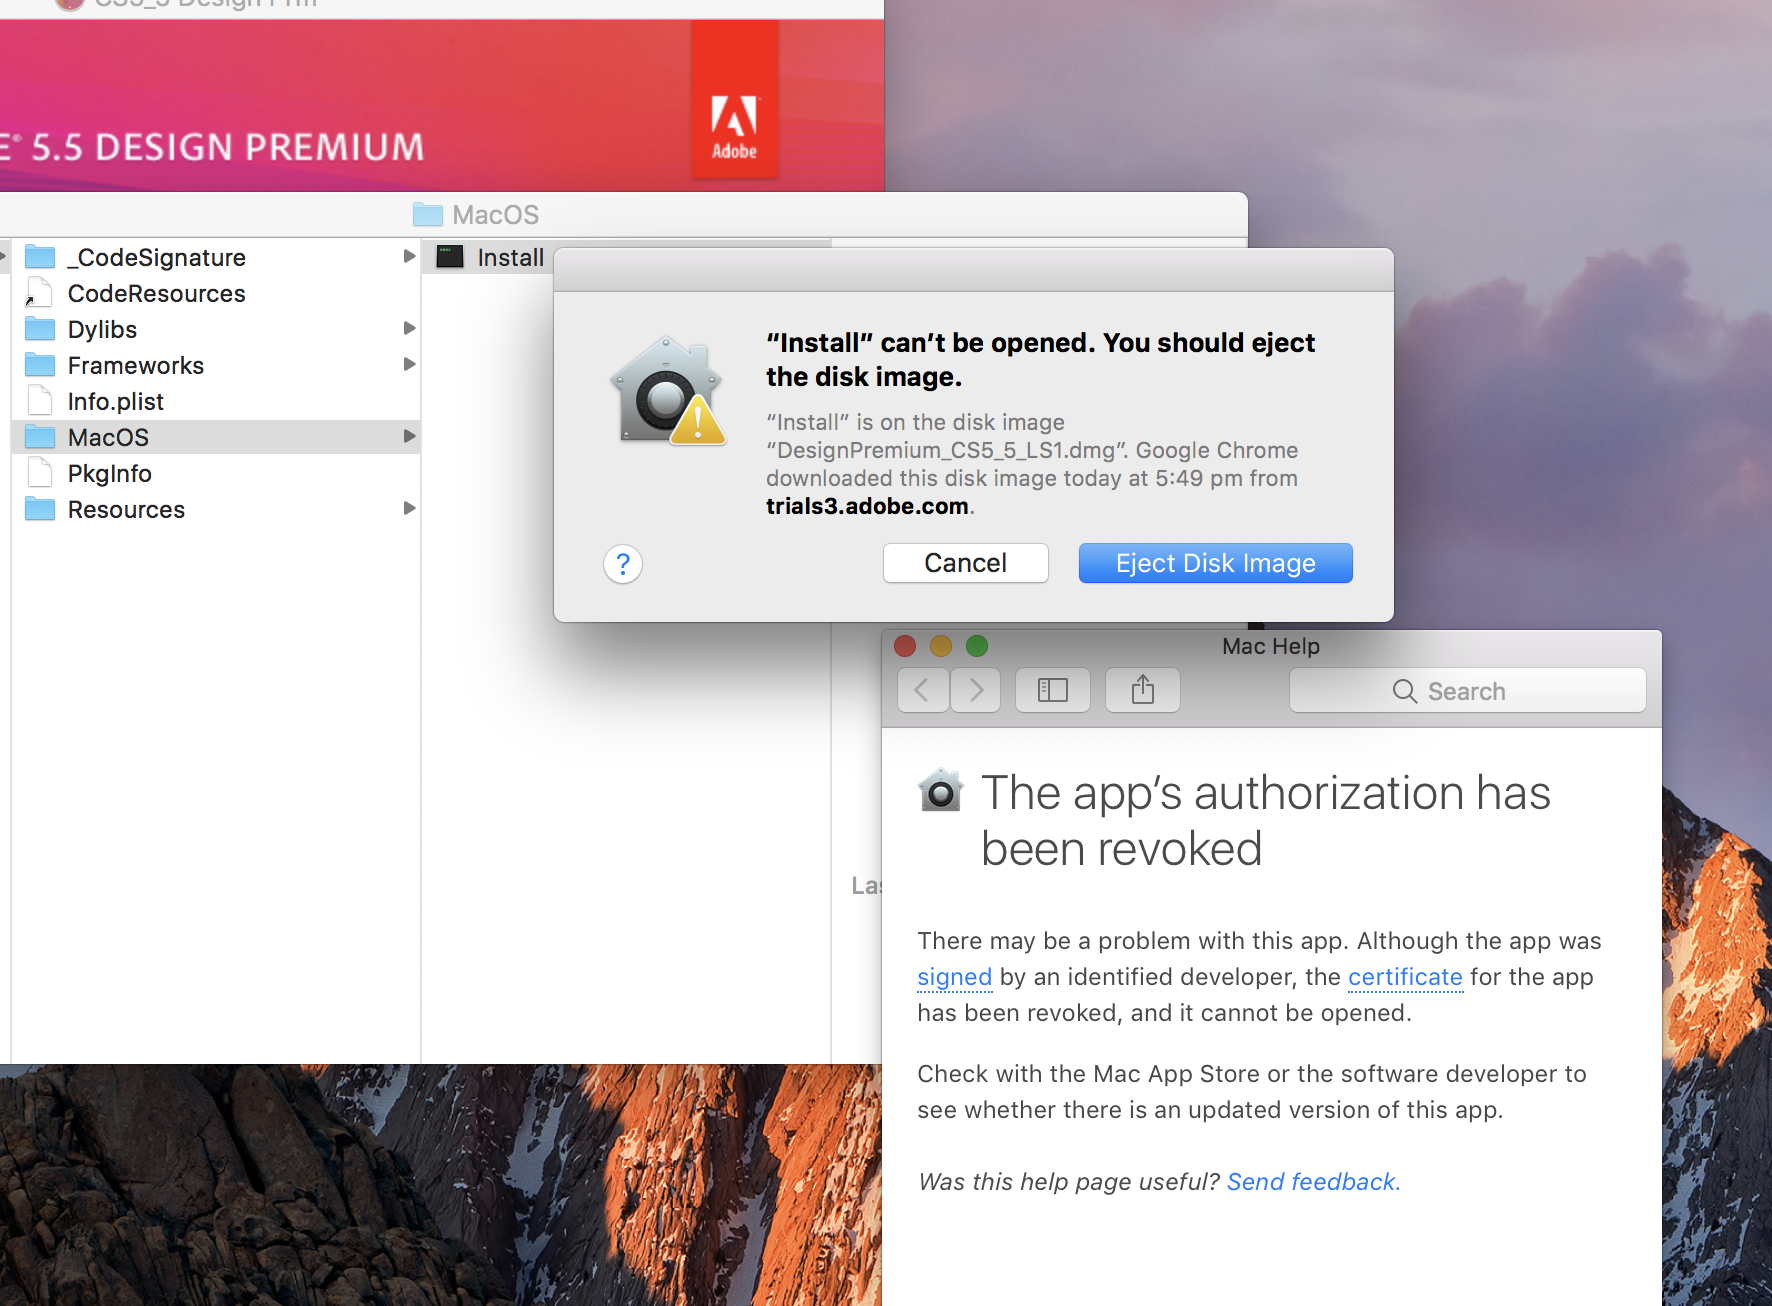Screen dimensions: 1772x1306
Task: Select the Frameworks folder
Action: click(x=216, y=365)
